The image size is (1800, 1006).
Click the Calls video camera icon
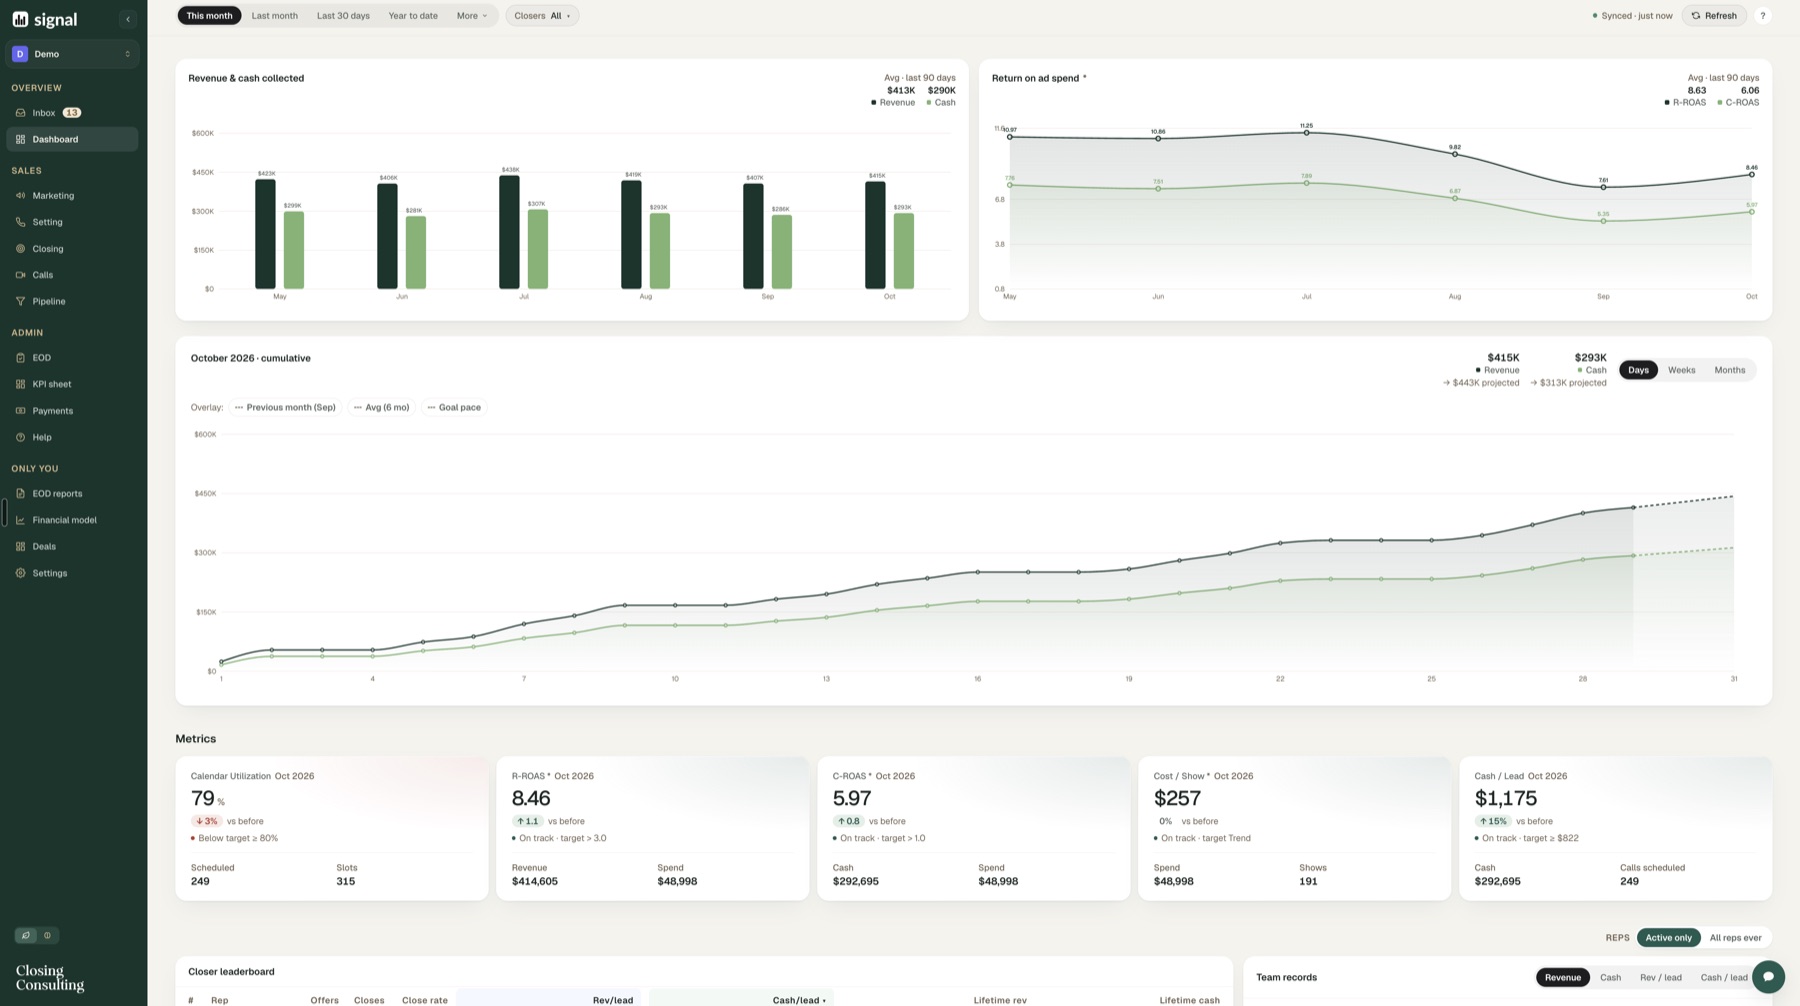(x=20, y=275)
